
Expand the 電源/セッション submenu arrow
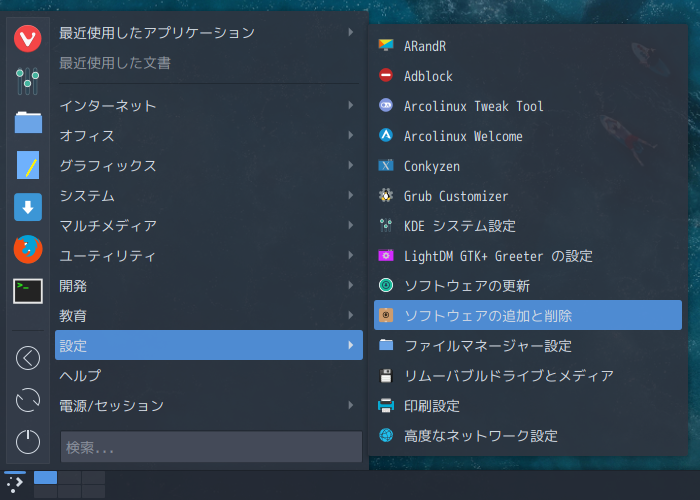[351, 405]
